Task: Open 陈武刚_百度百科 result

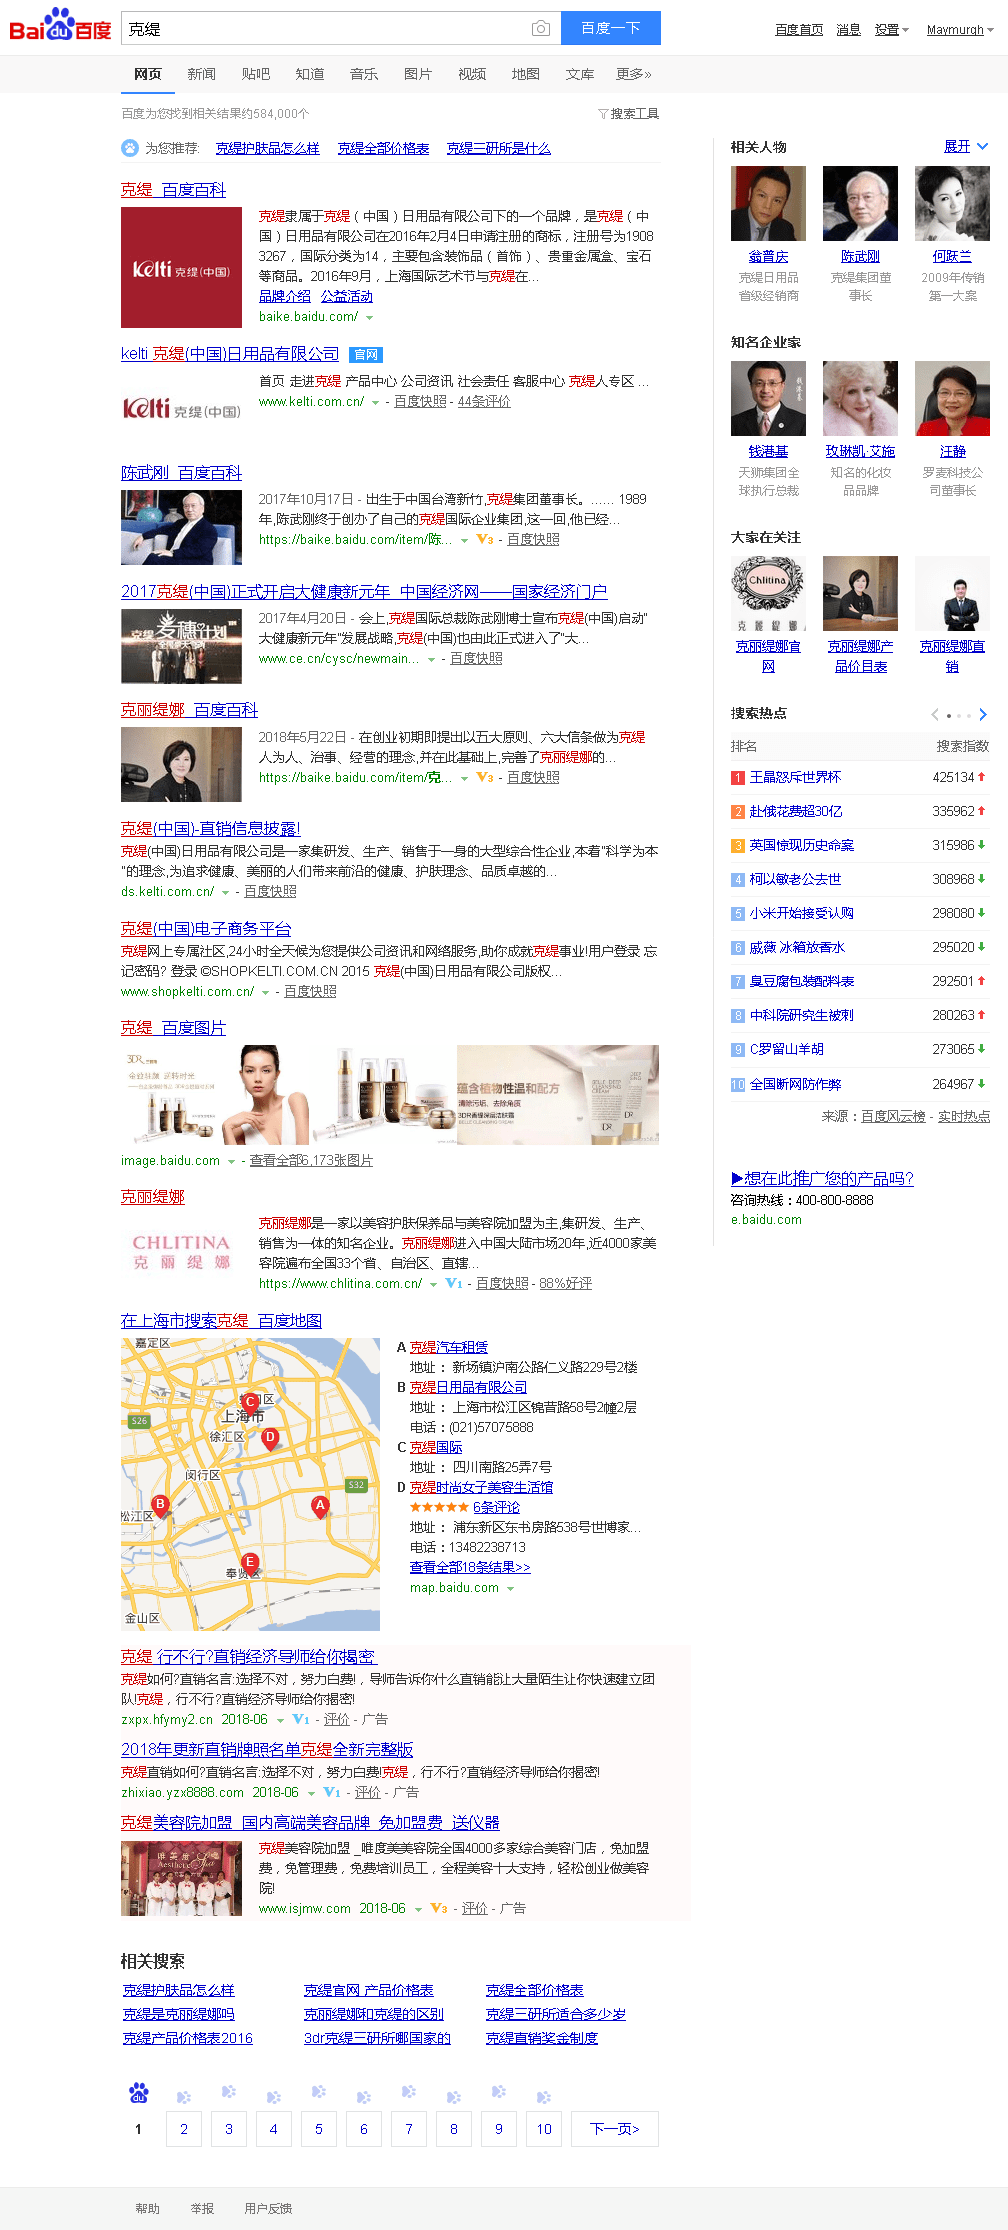Action: click(x=181, y=473)
